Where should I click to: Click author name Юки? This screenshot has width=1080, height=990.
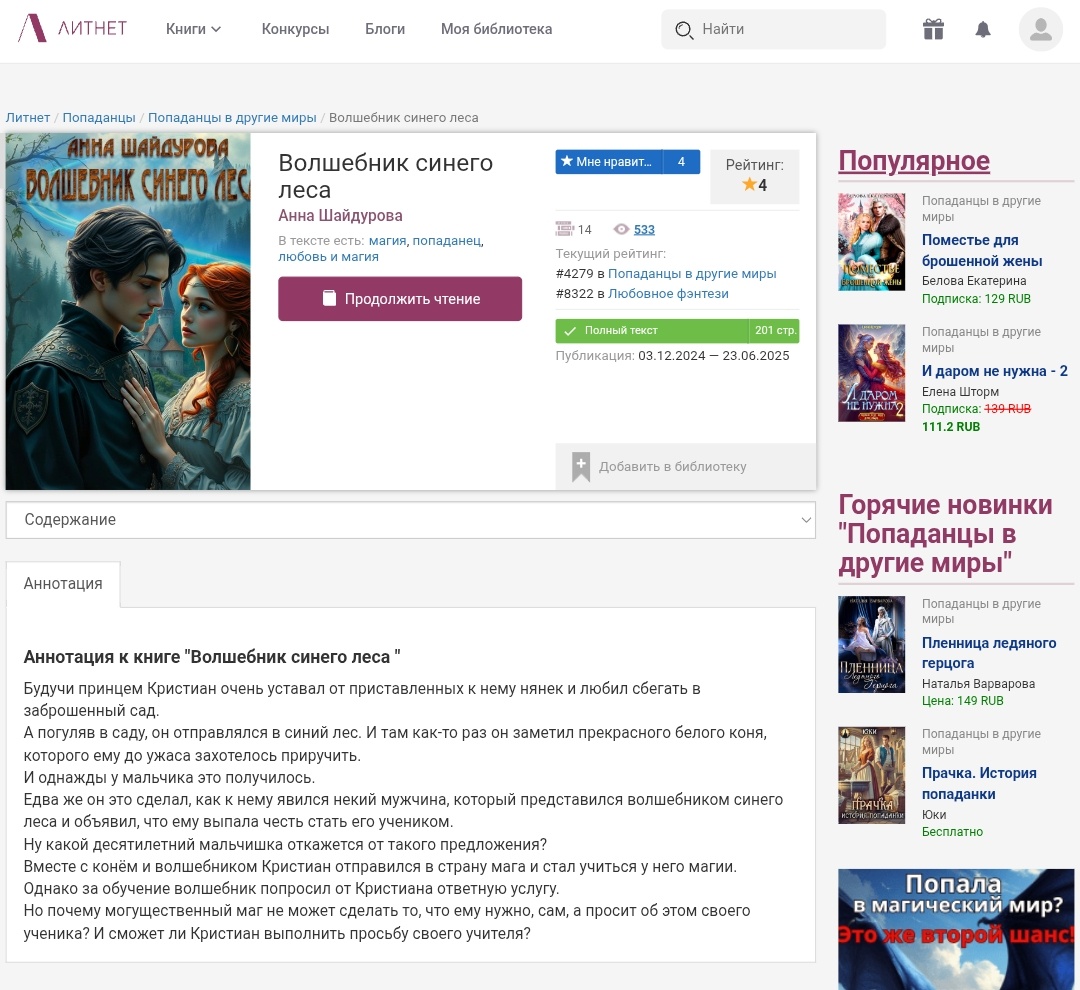934,815
